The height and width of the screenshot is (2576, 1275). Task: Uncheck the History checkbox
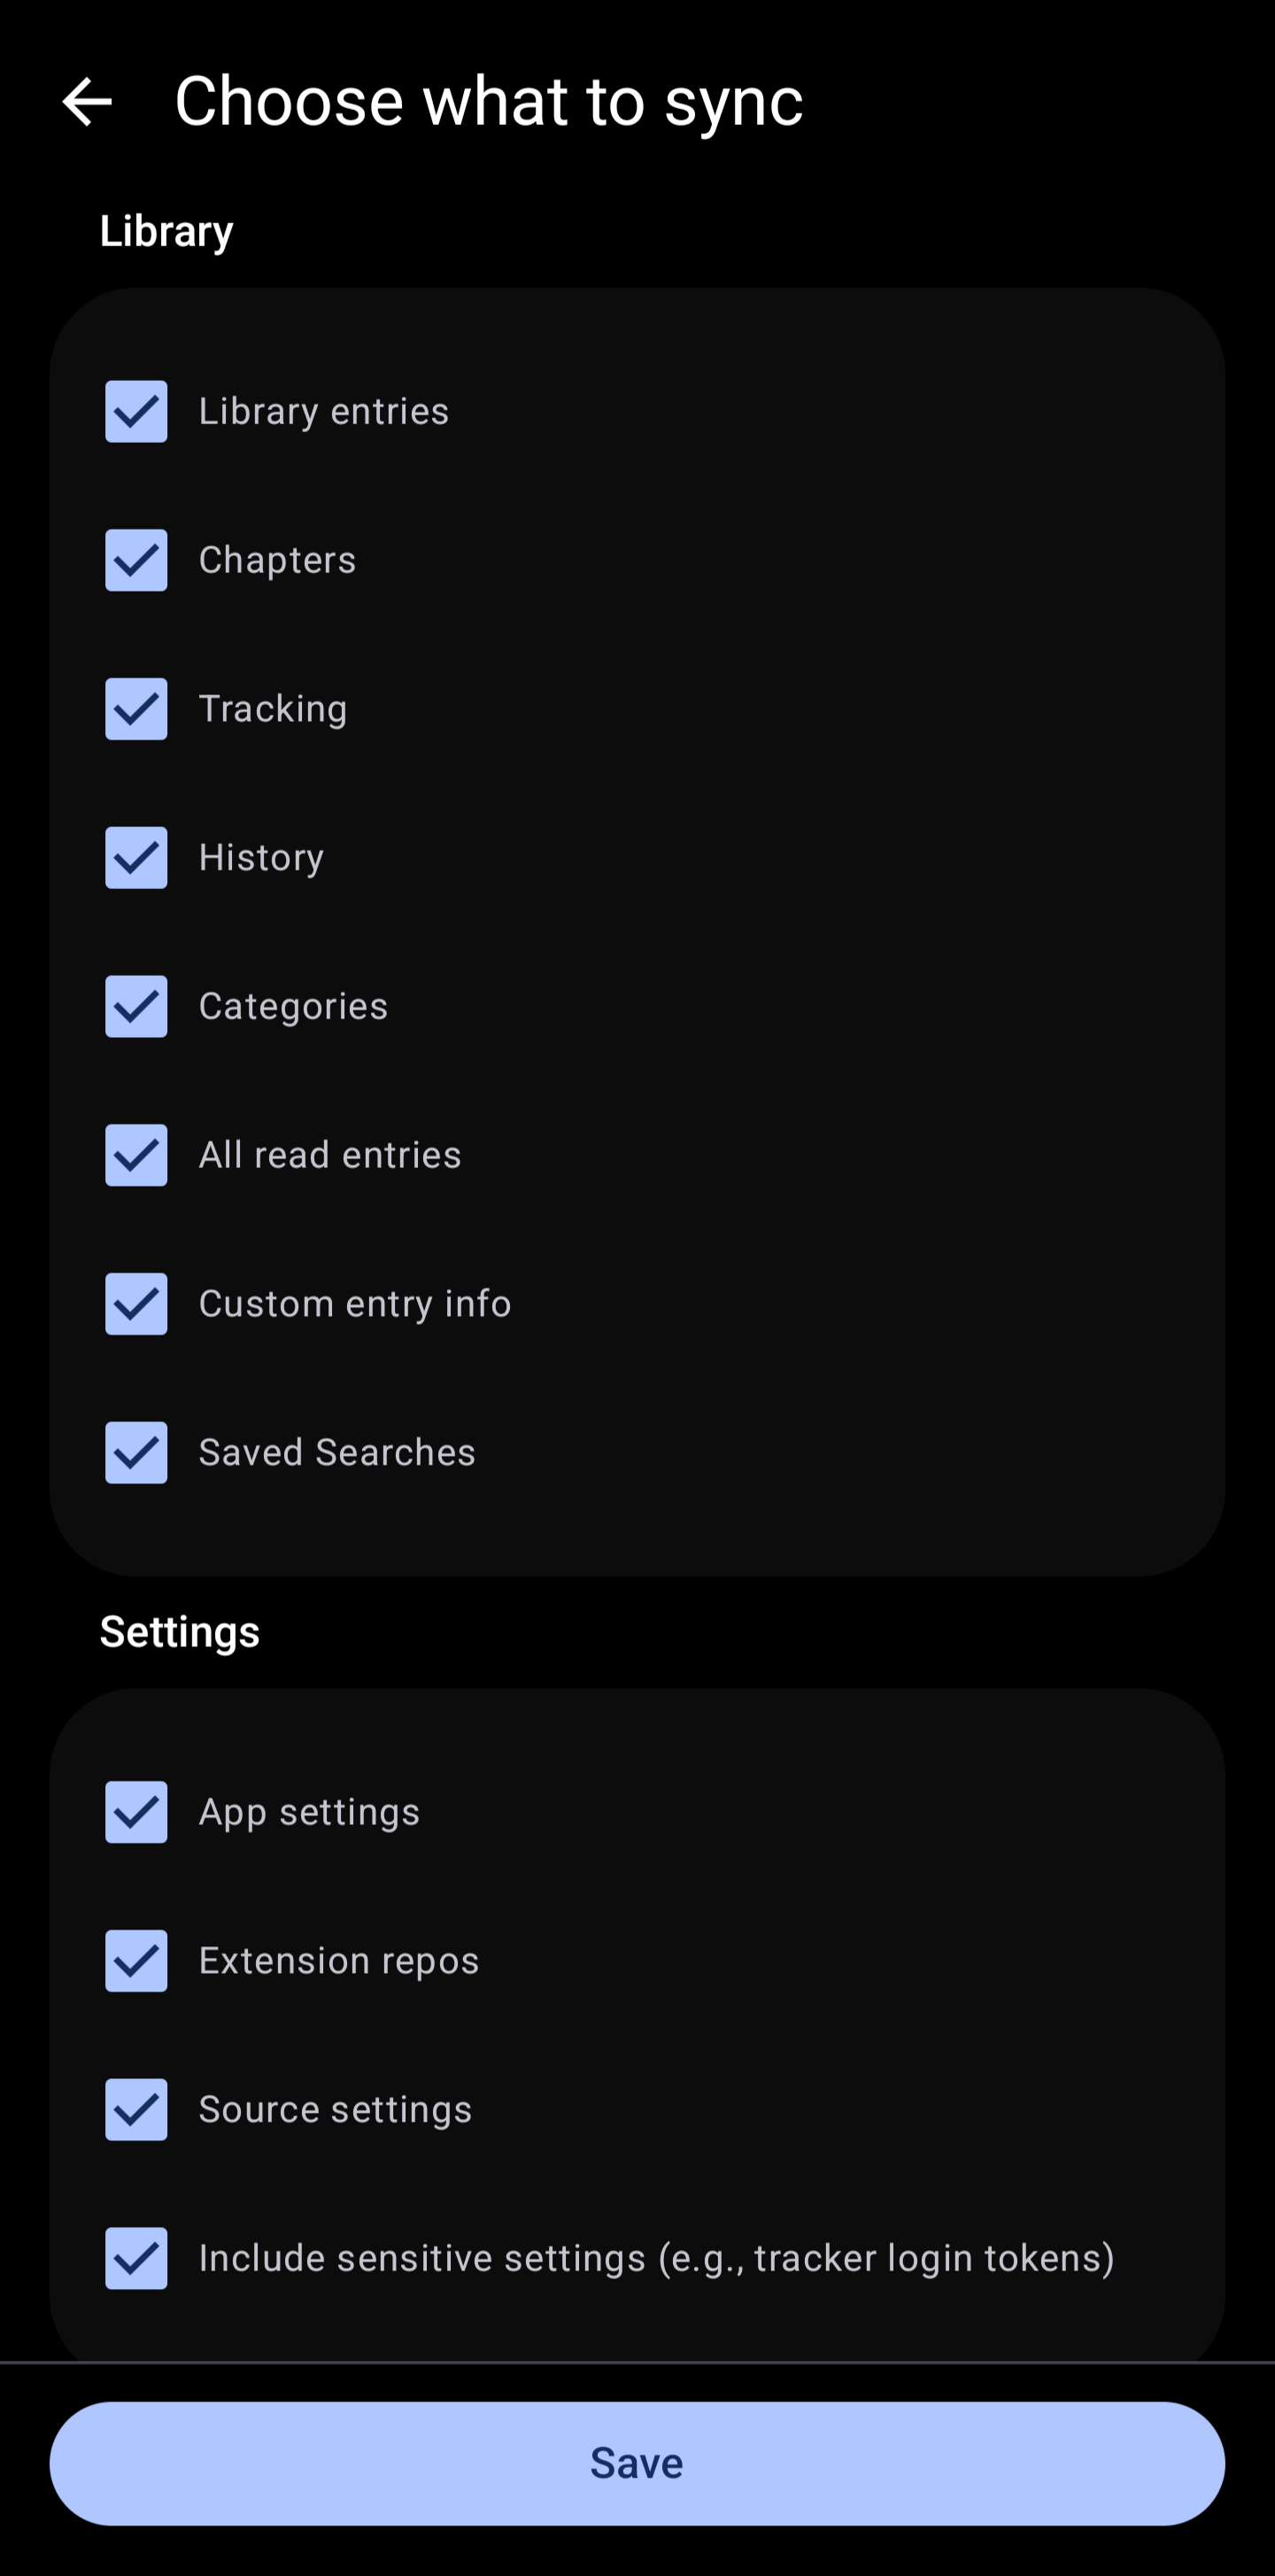click(136, 858)
